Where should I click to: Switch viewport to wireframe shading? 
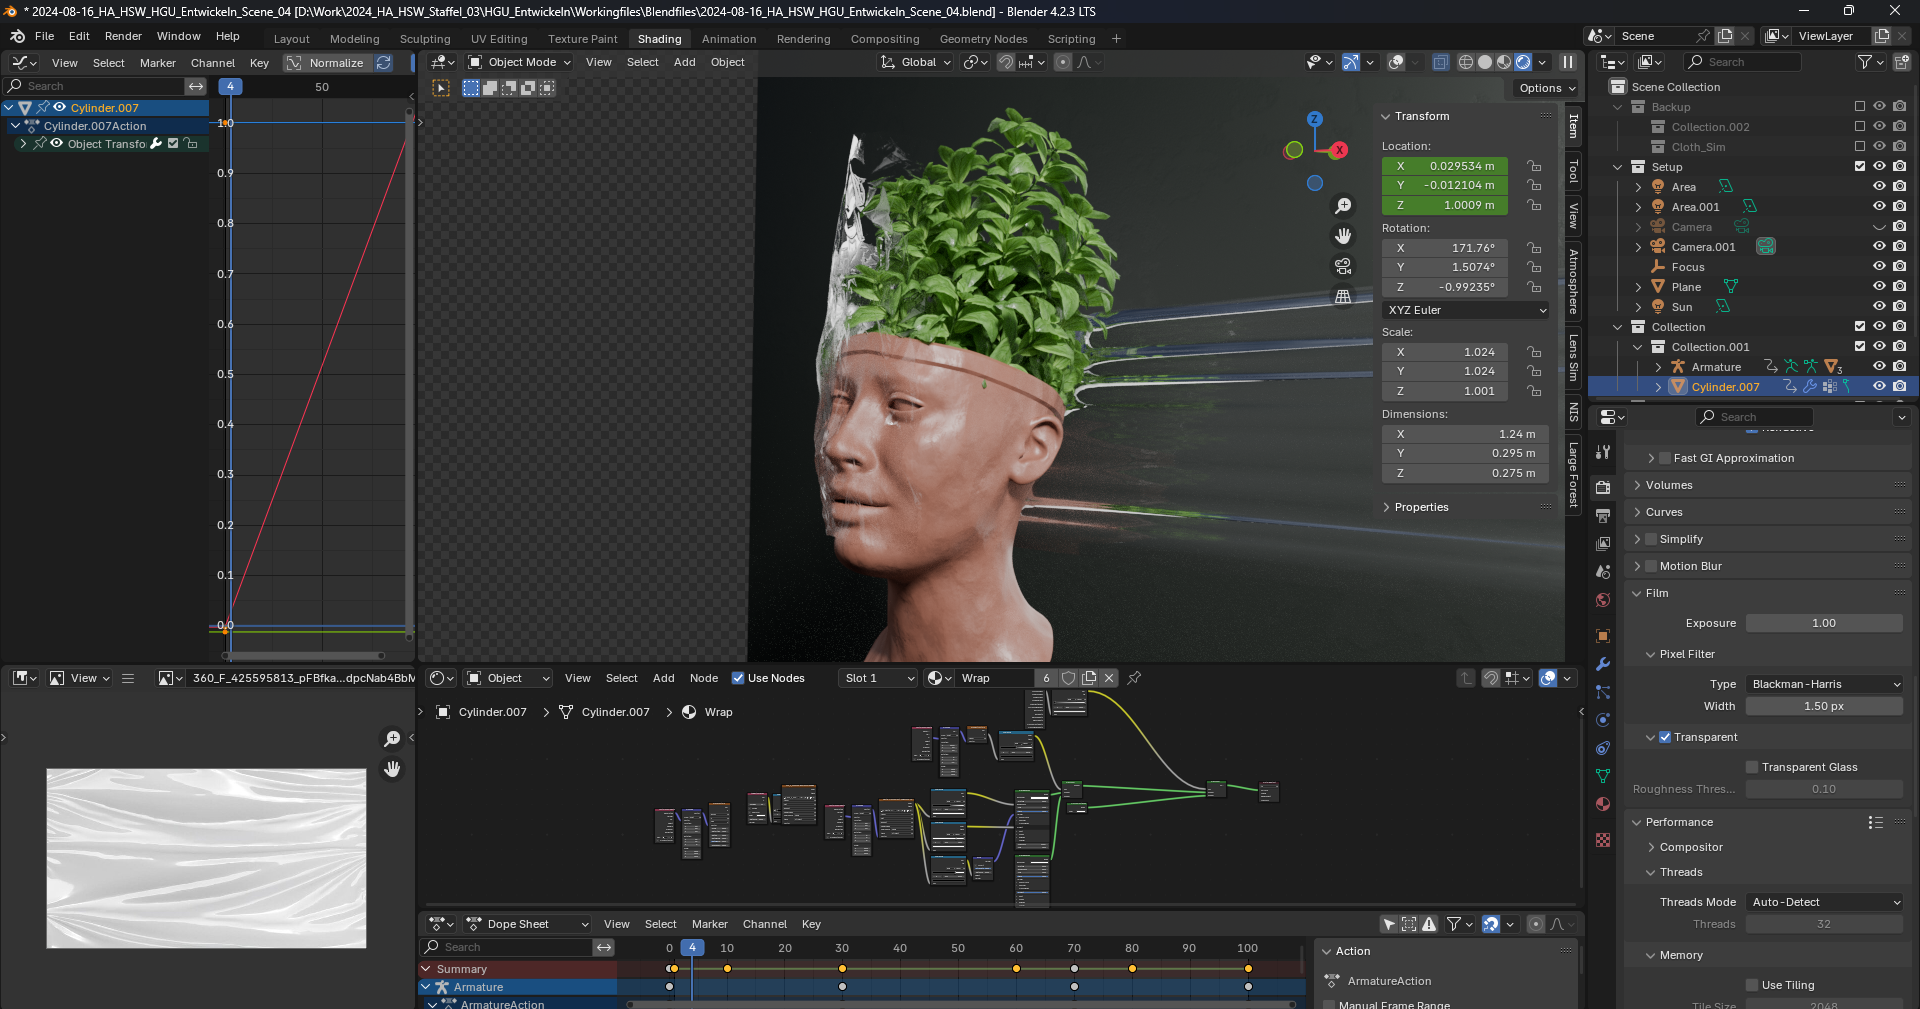tap(1466, 62)
